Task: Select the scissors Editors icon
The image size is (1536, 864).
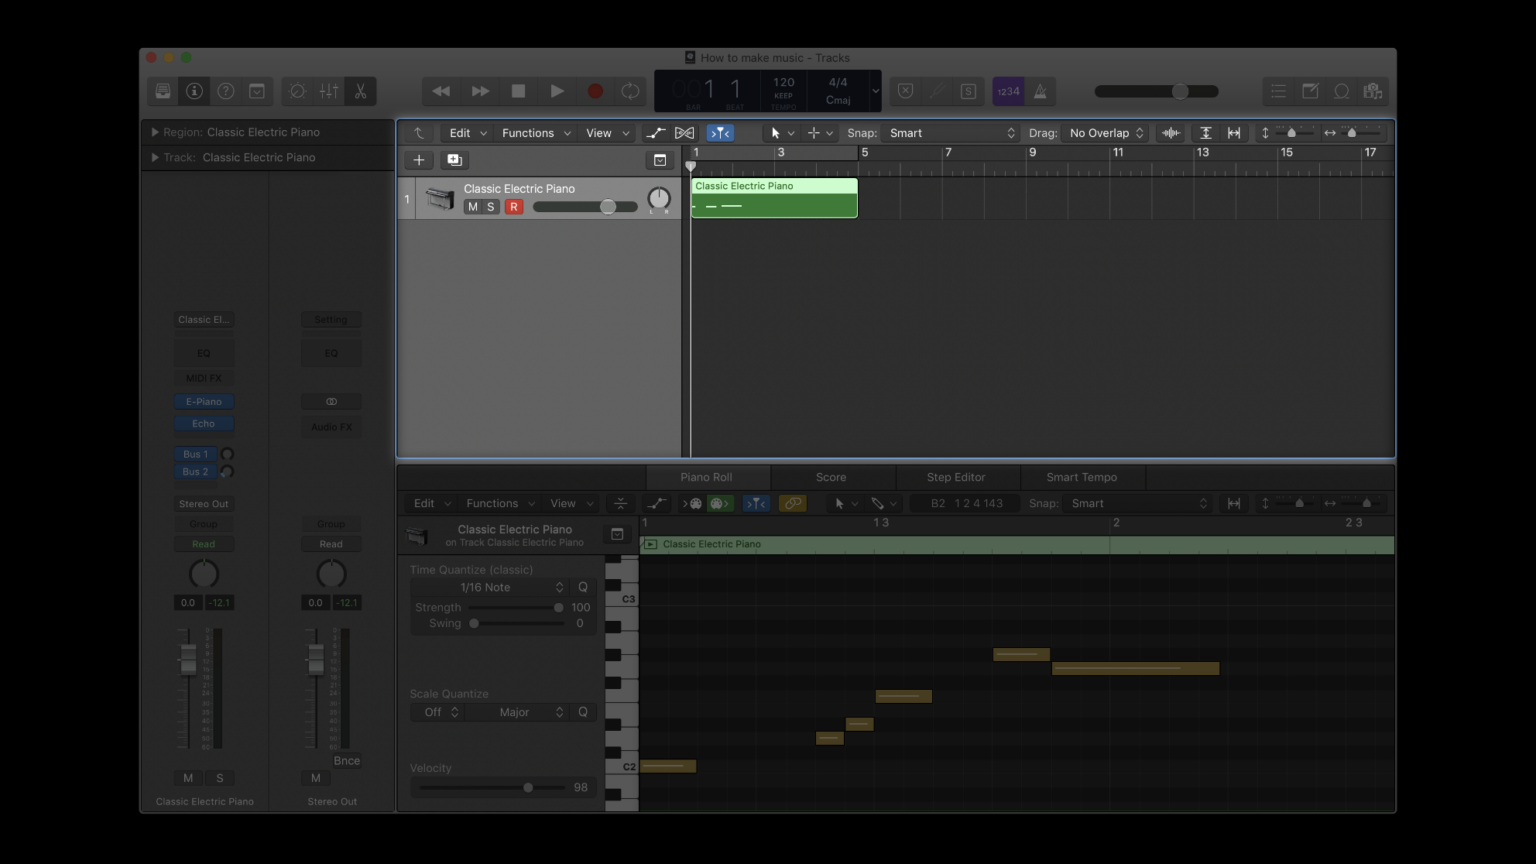Action: 361,91
